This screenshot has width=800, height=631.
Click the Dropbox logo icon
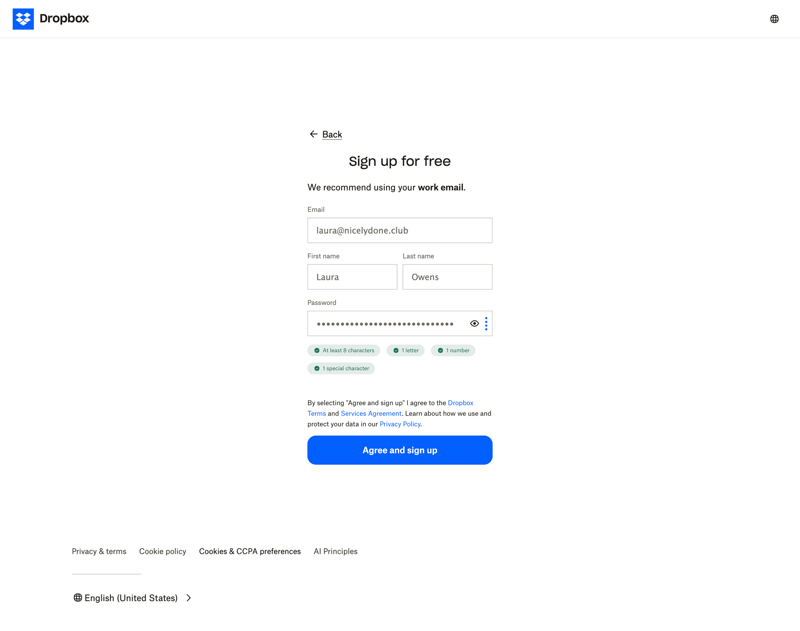tap(22, 18)
